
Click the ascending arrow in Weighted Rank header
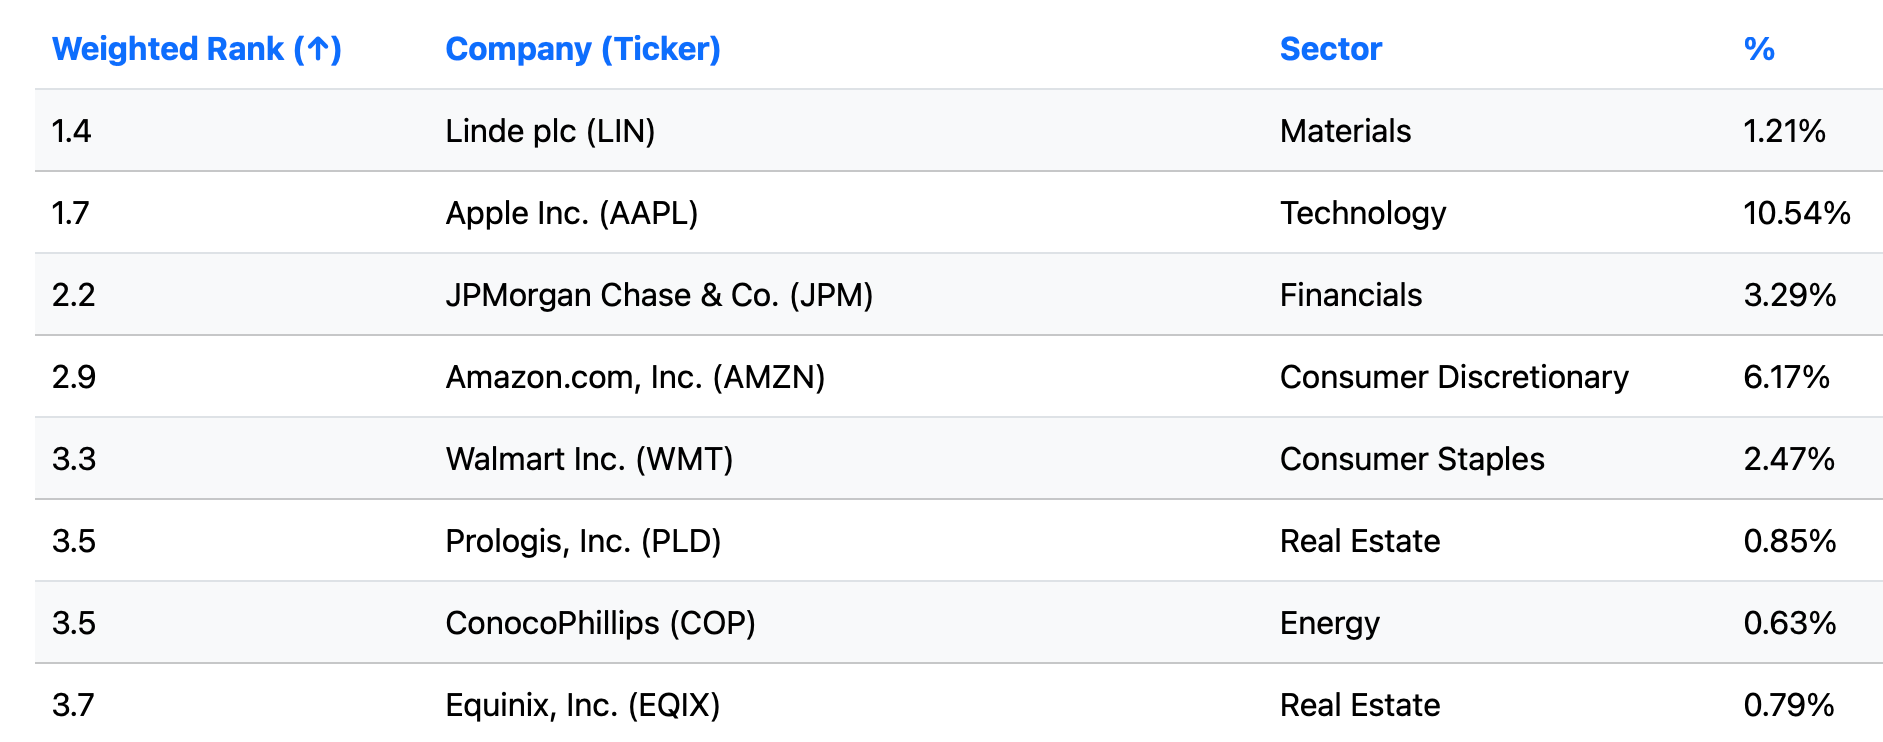click(318, 49)
